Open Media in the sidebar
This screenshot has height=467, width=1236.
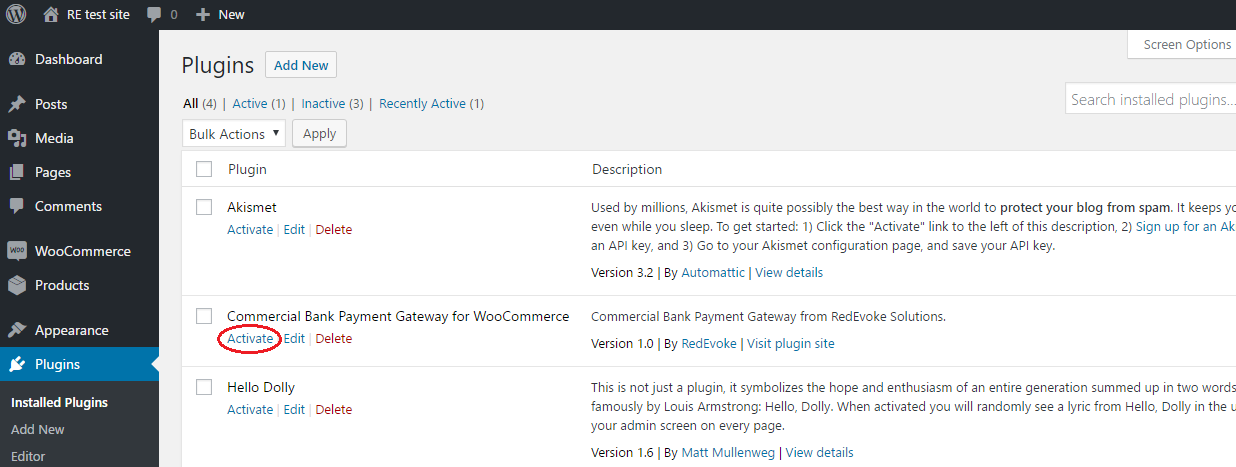point(54,138)
